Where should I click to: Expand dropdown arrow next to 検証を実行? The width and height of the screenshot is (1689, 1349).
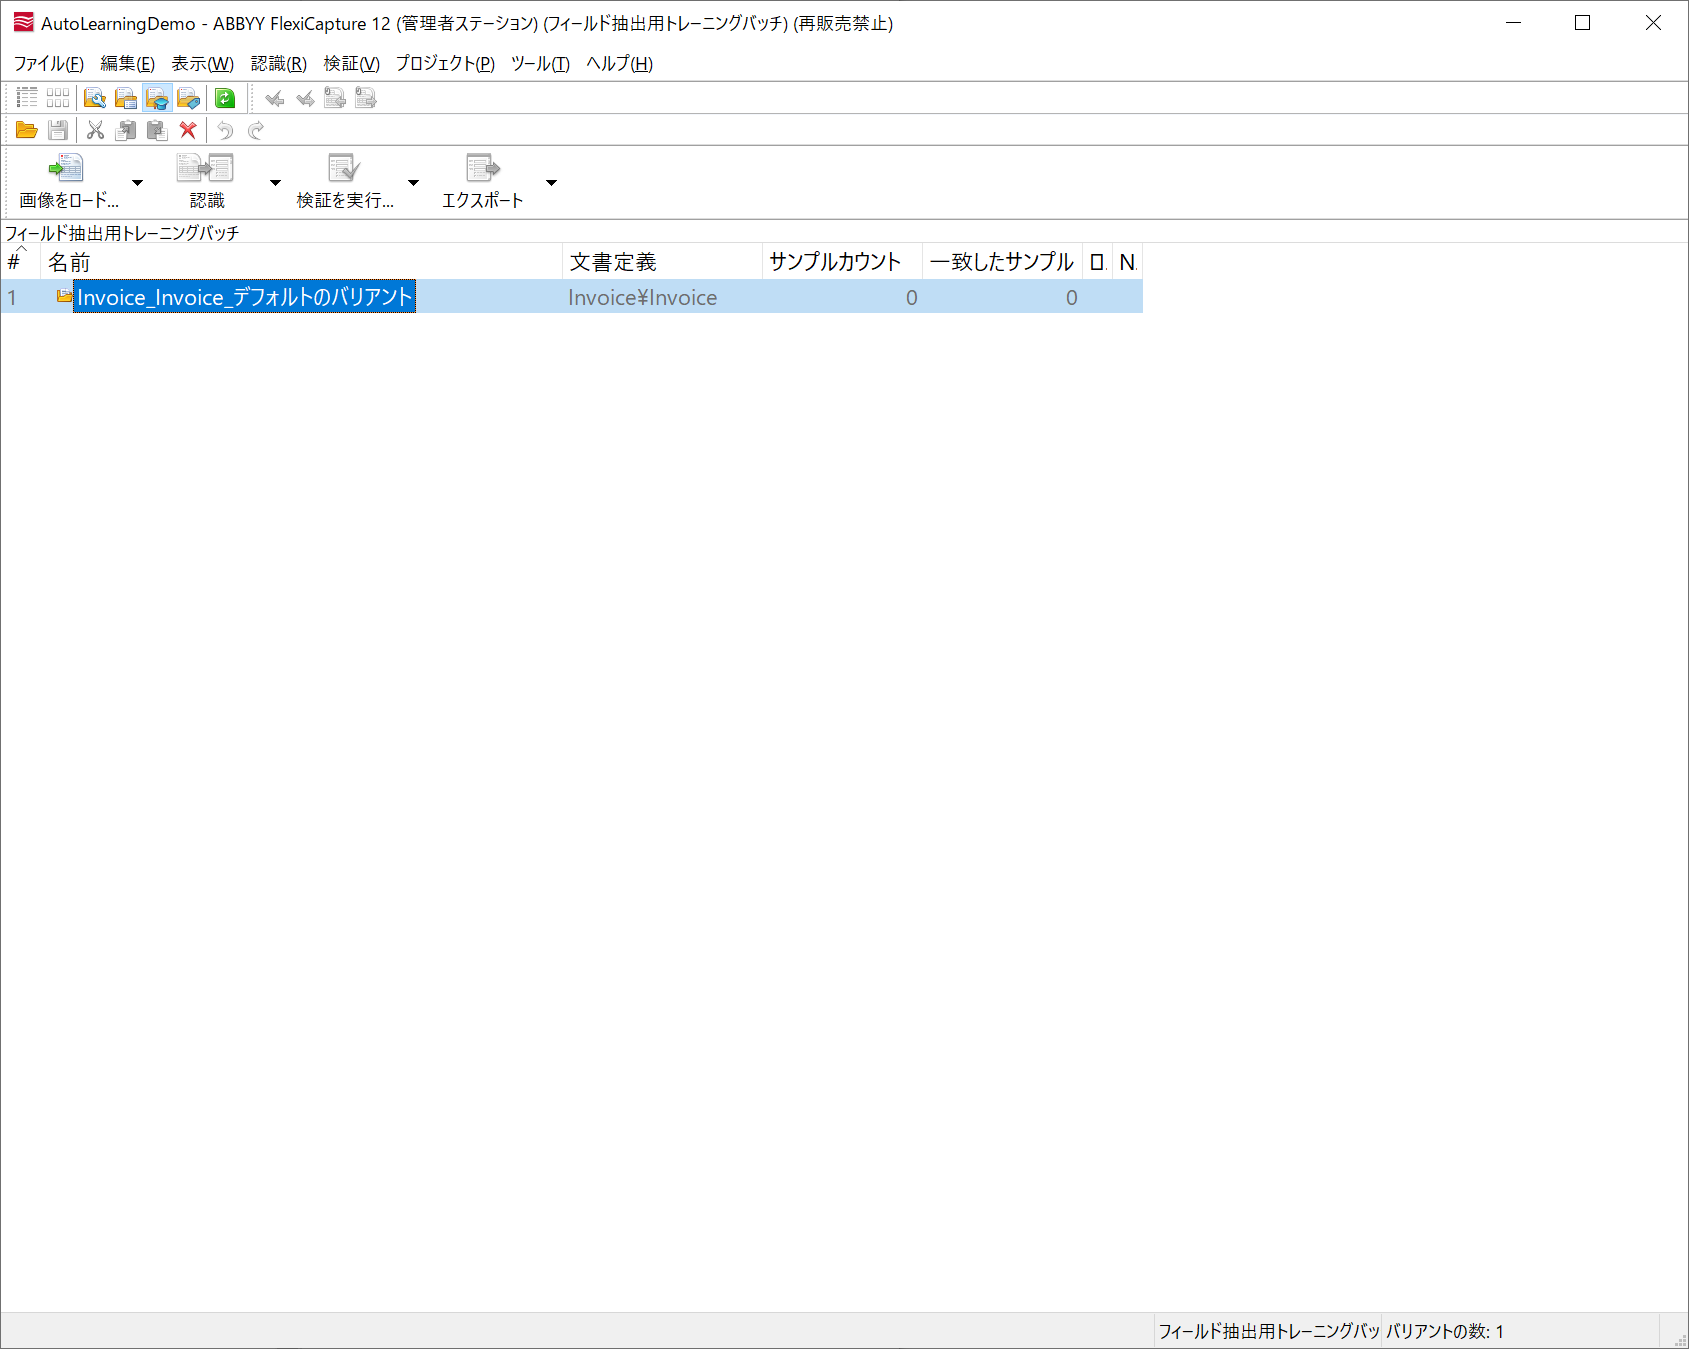click(414, 182)
